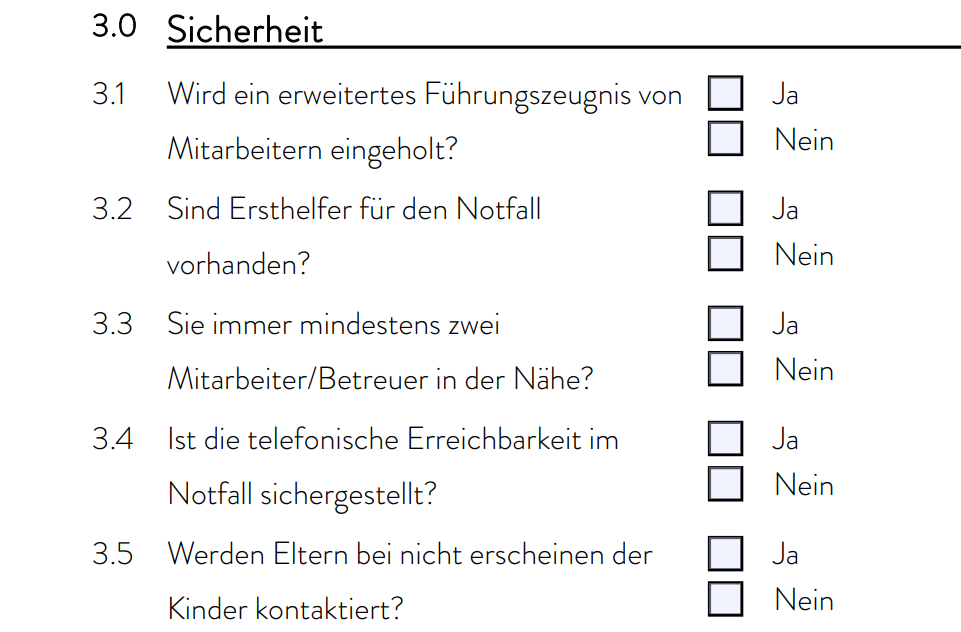
Task: Click the question text about Ersthelfer für den Notfall
Action: pyautogui.click(x=354, y=237)
